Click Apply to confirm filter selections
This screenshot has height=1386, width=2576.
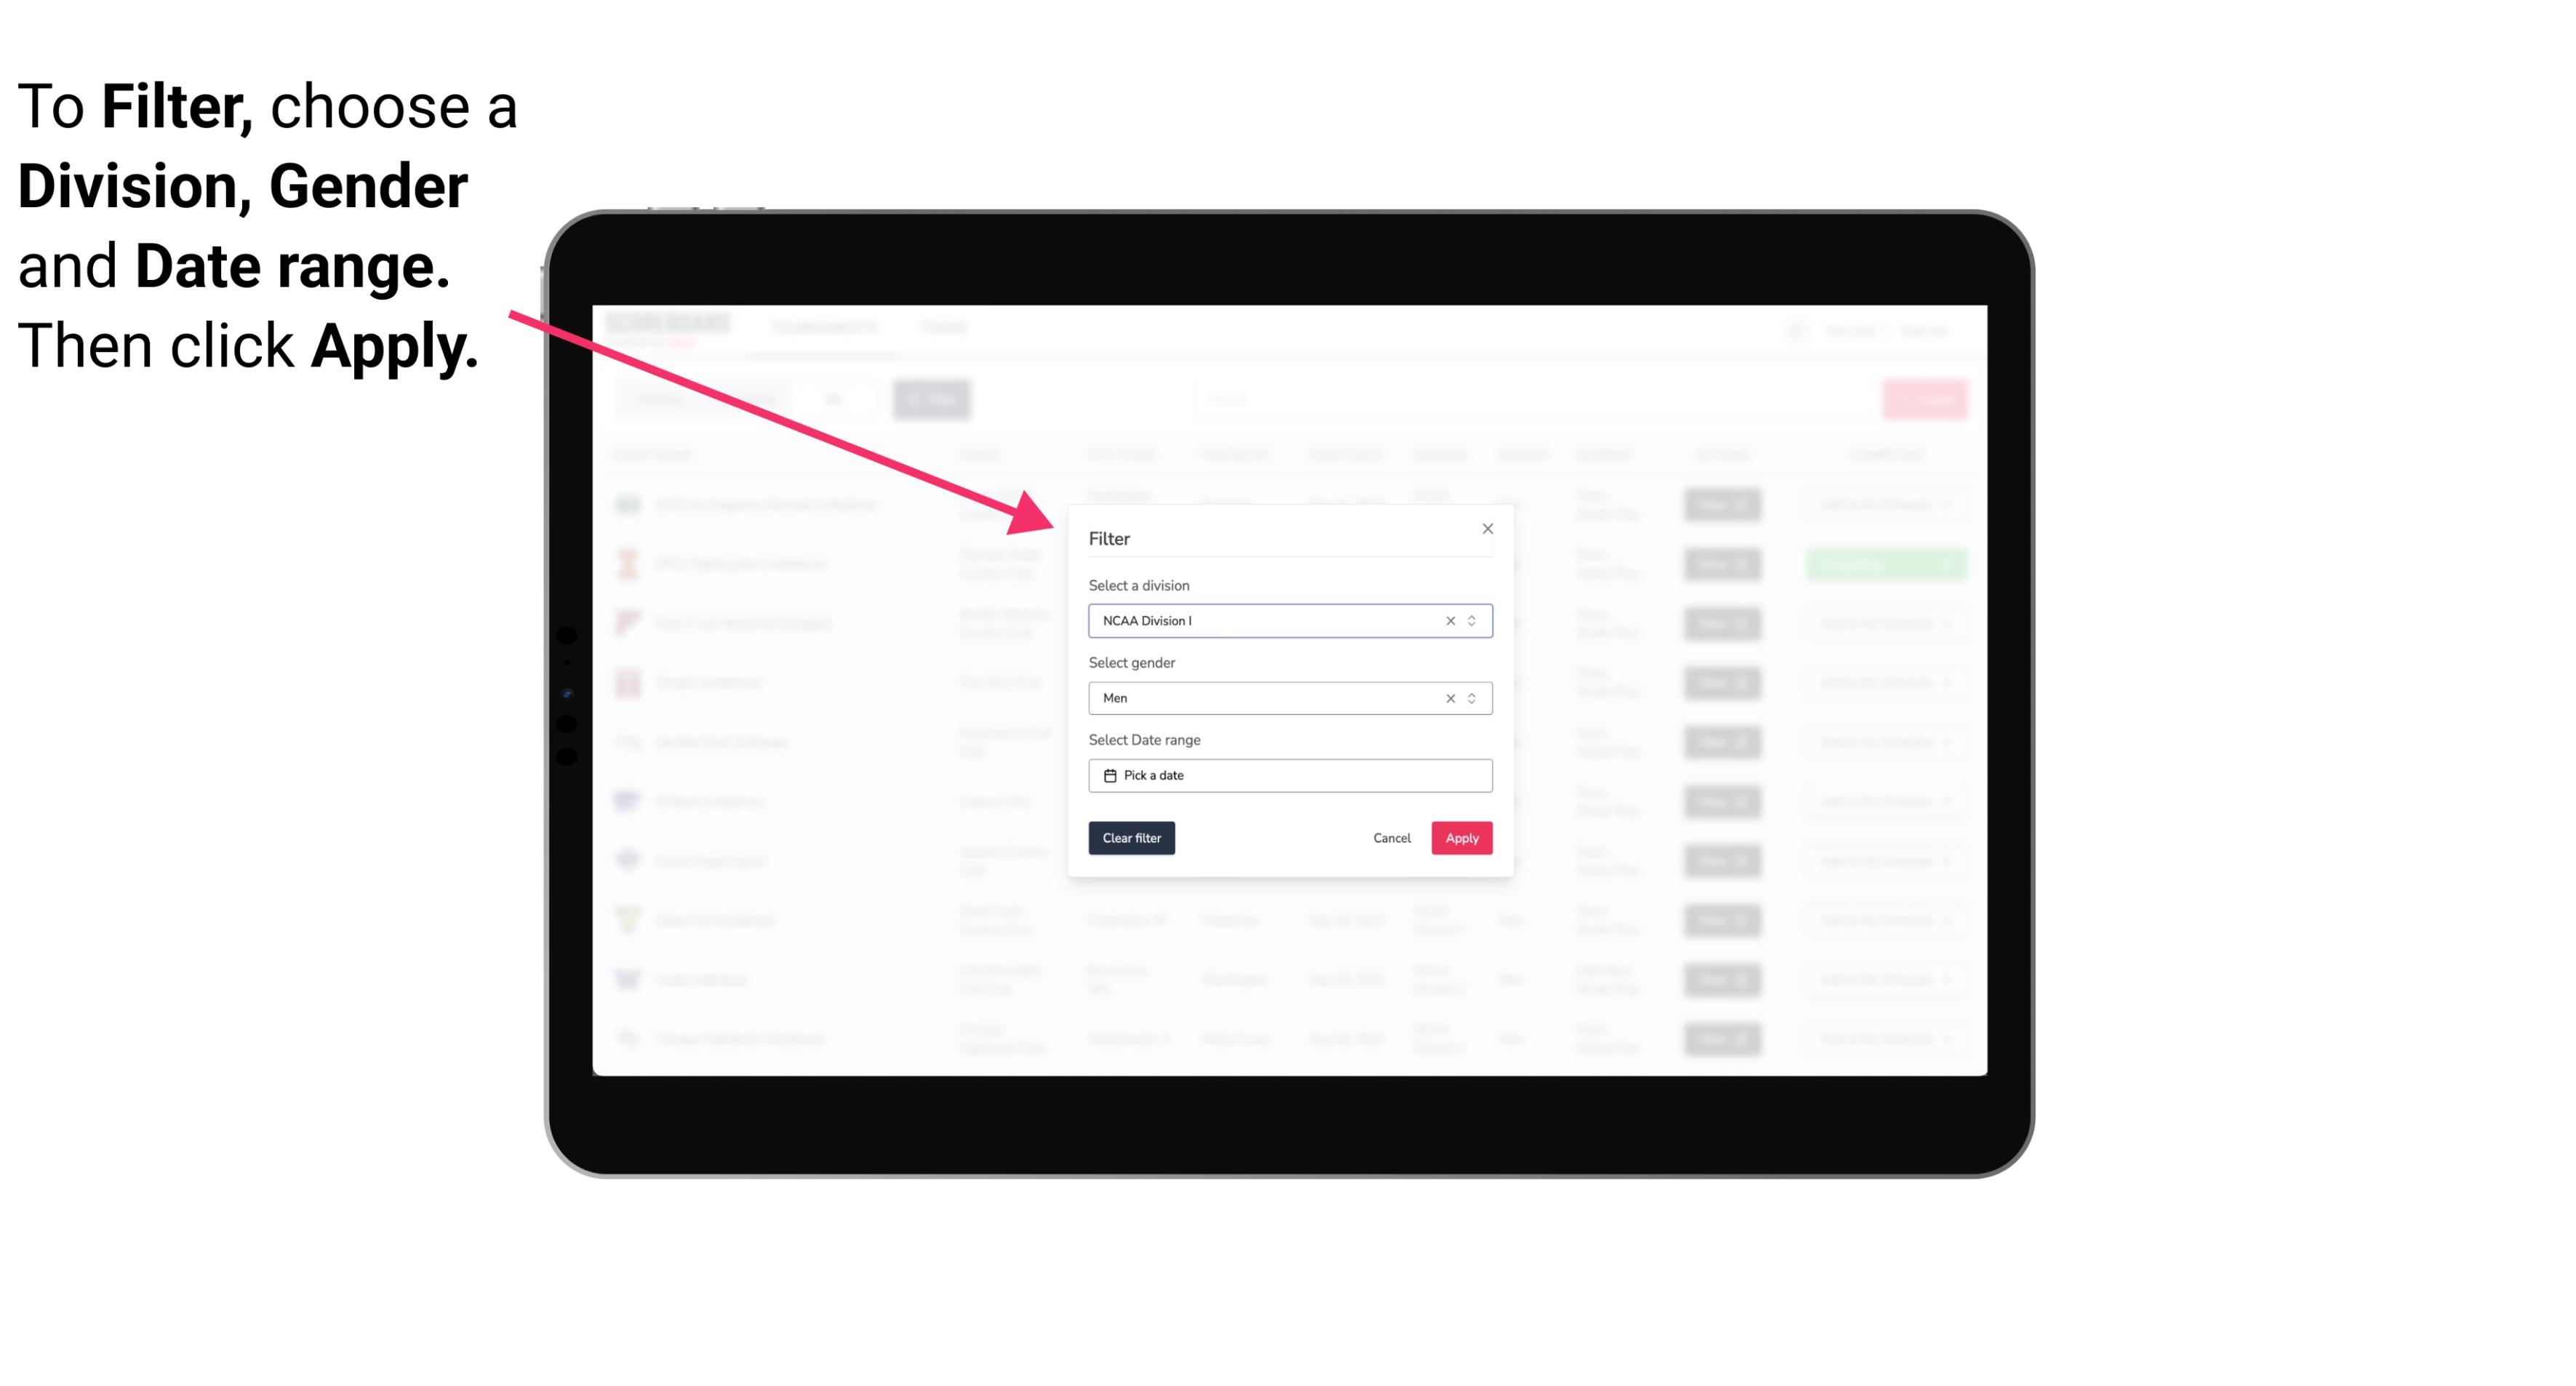1461,838
